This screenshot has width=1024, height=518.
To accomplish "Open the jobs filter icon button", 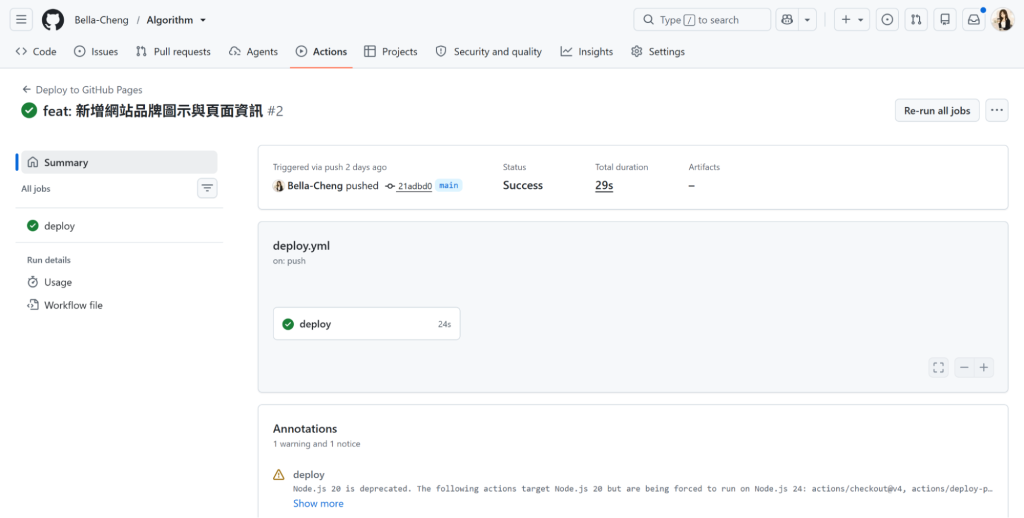I will [x=207, y=188].
